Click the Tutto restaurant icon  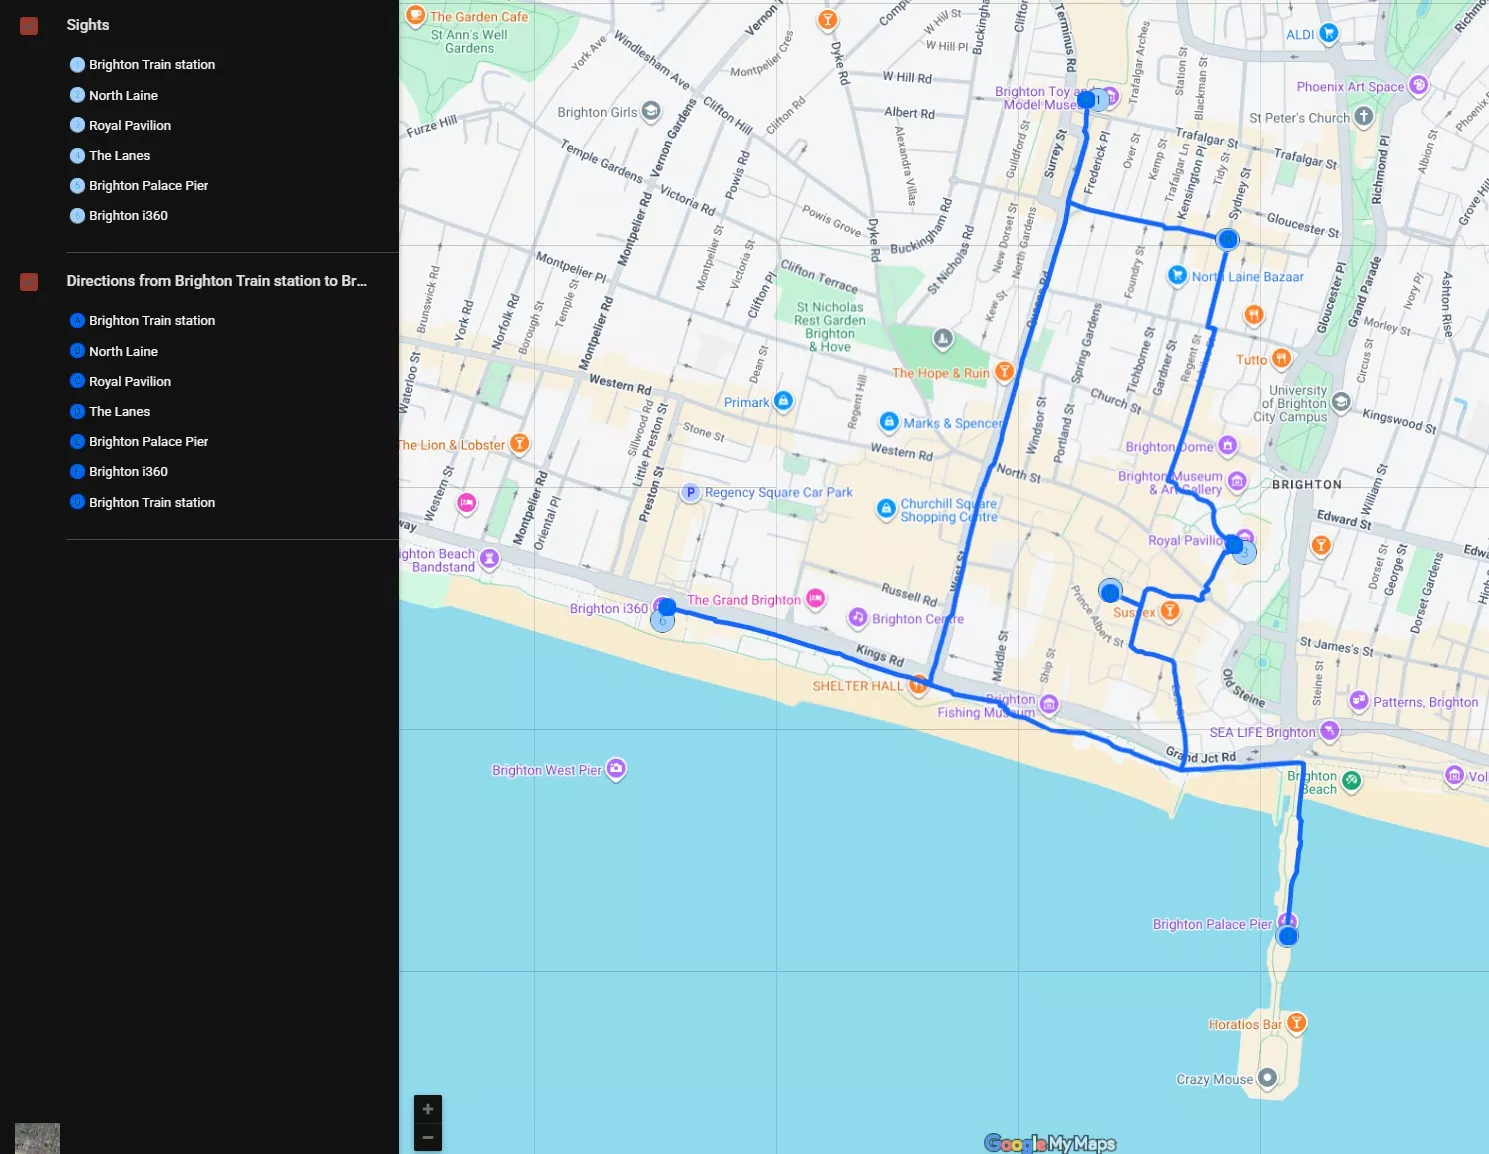(1281, 358)
